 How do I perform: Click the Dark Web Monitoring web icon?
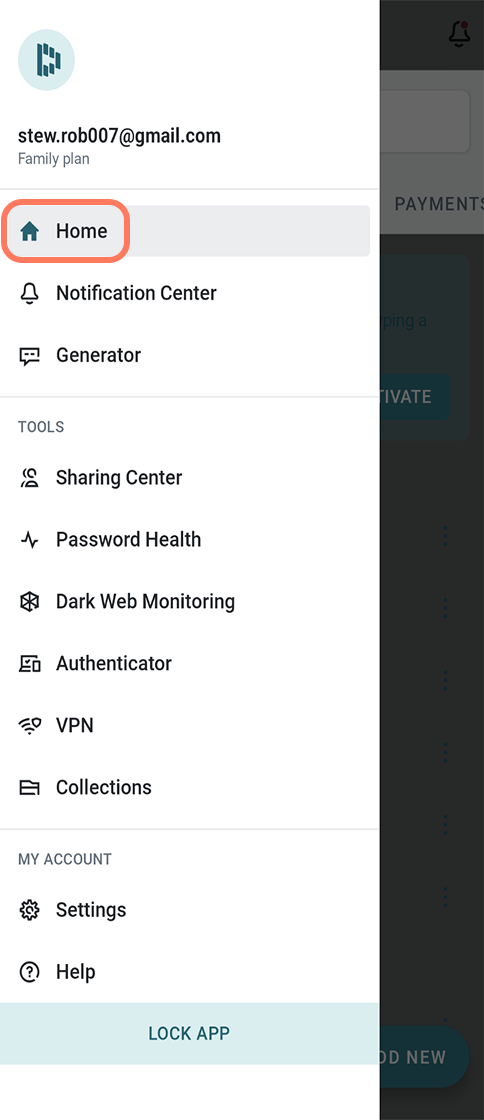29,602
